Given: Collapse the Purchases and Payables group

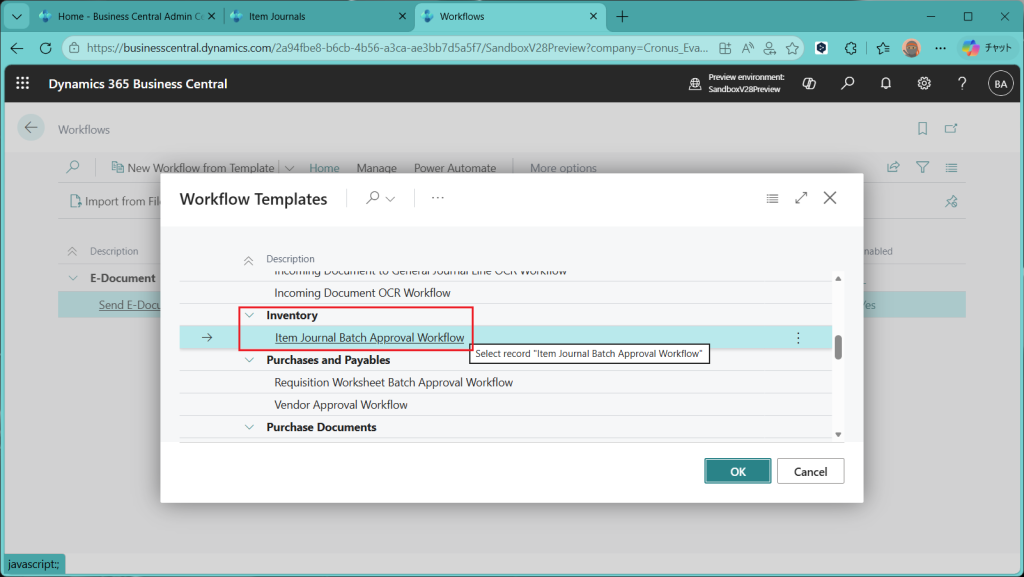Looking at the screenshot, I should pos(249,360).
